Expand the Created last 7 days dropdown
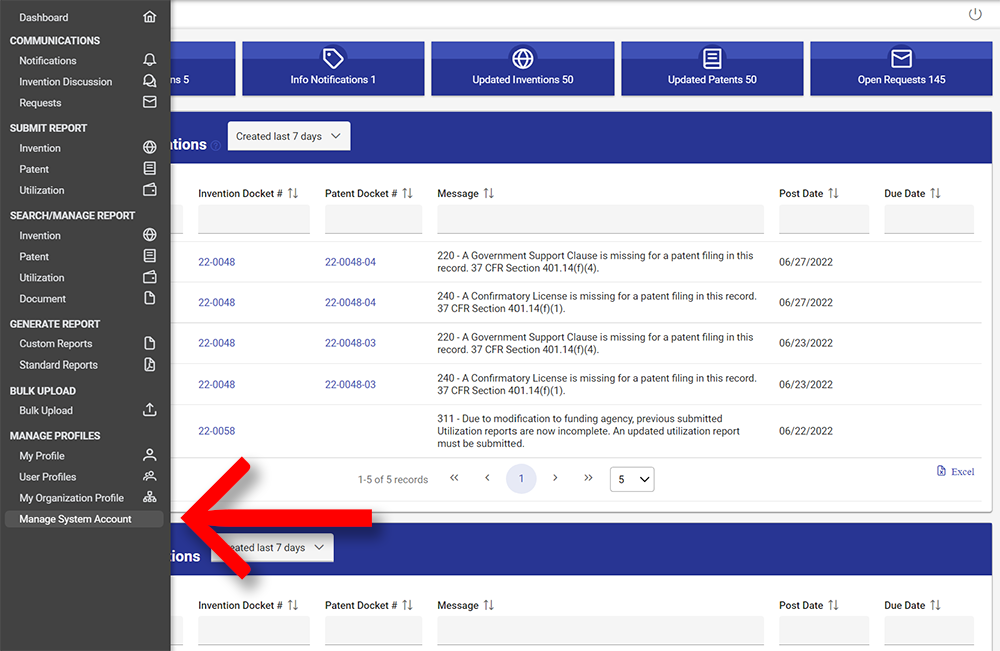 (289, 136)
